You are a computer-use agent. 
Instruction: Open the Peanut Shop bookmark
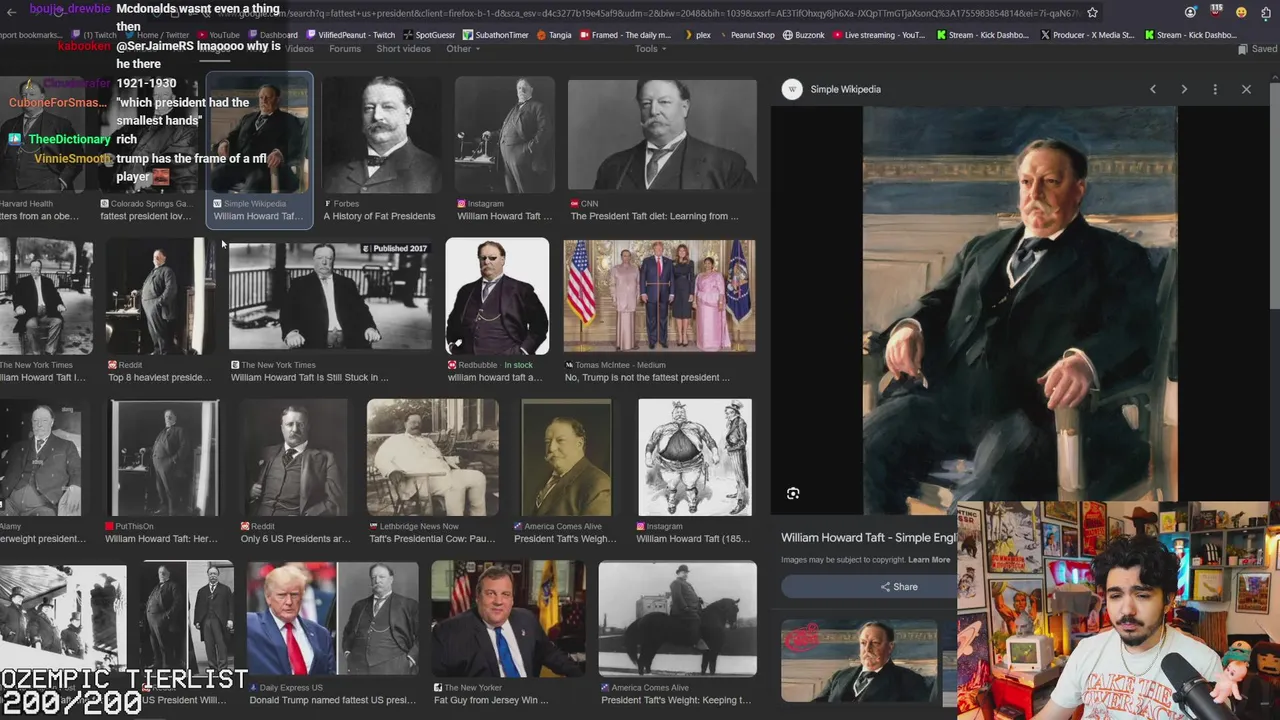pos(746,35)
